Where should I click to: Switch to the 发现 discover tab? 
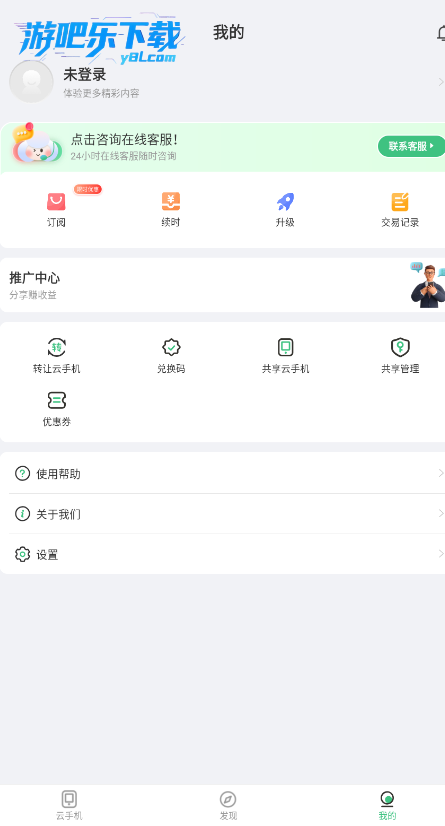pyautogui.click(x=228, y=805)
